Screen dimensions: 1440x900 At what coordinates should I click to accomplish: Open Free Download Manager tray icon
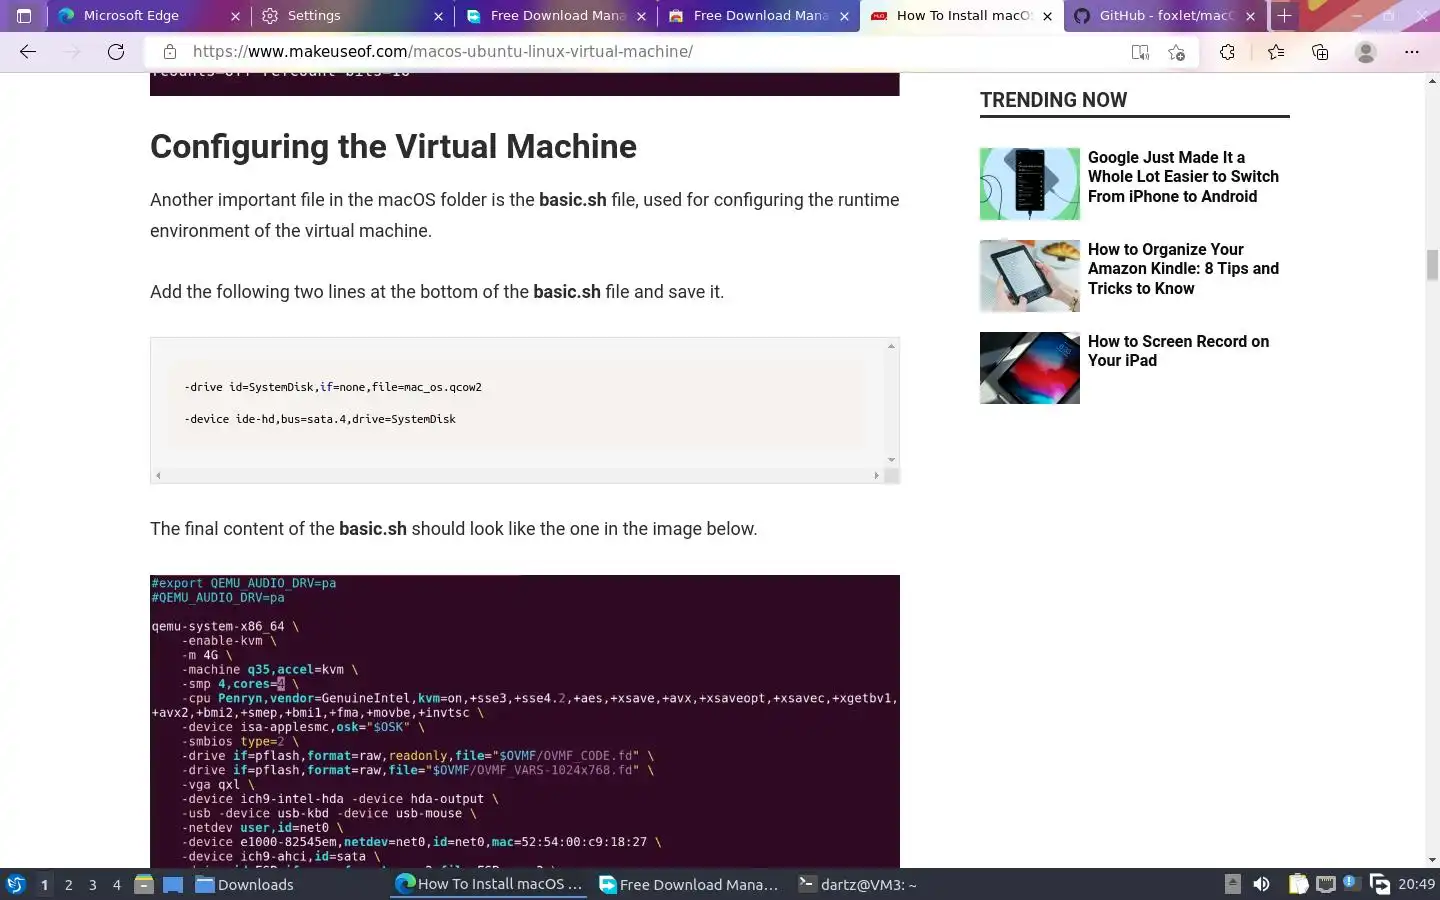point(1380,884)
